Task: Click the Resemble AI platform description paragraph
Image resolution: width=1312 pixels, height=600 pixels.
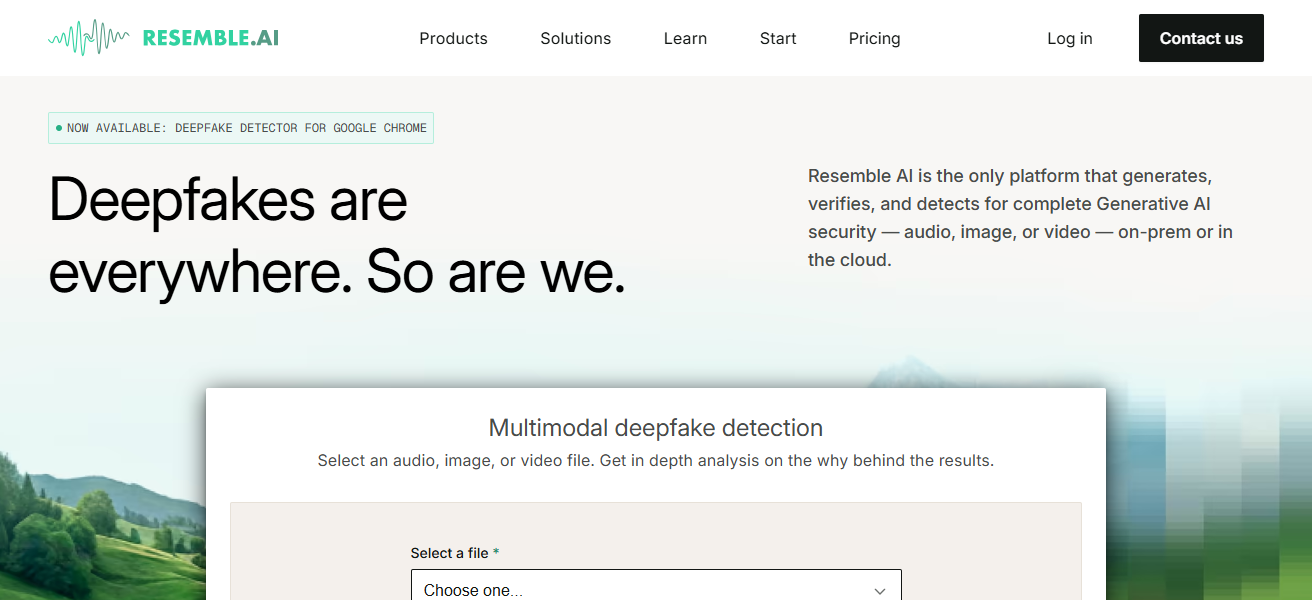Action: coord(1020,218)
